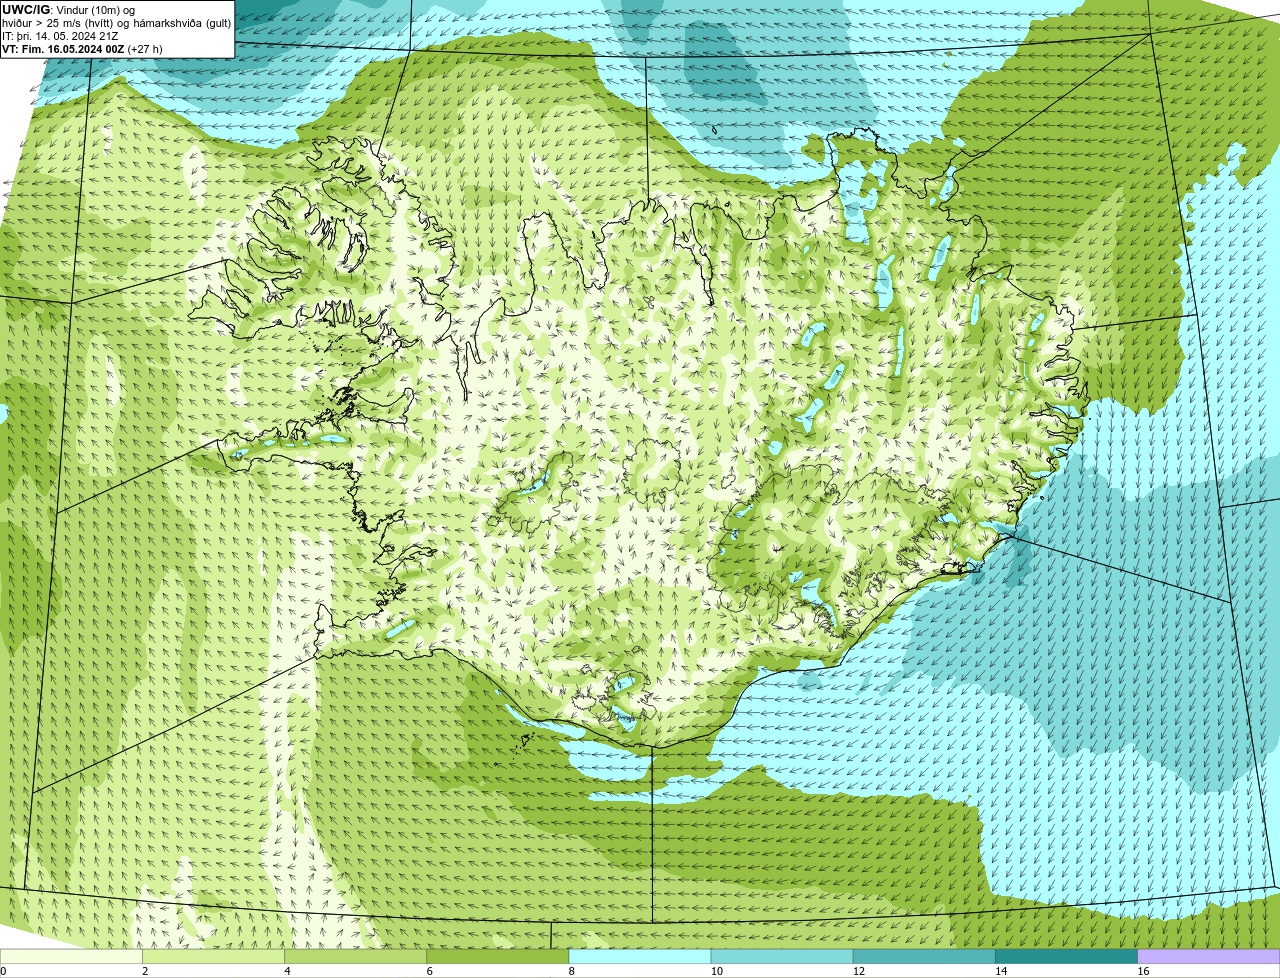Click the light green 2–4 m/s legend segment
Image resolution: width=1280 pixels, height=978 pixels.
pyautogui.click(x=213, y=956)
